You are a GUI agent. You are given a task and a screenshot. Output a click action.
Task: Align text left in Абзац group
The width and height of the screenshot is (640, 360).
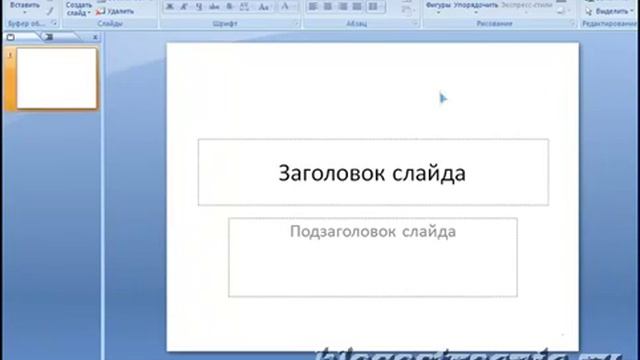(313, 7)
